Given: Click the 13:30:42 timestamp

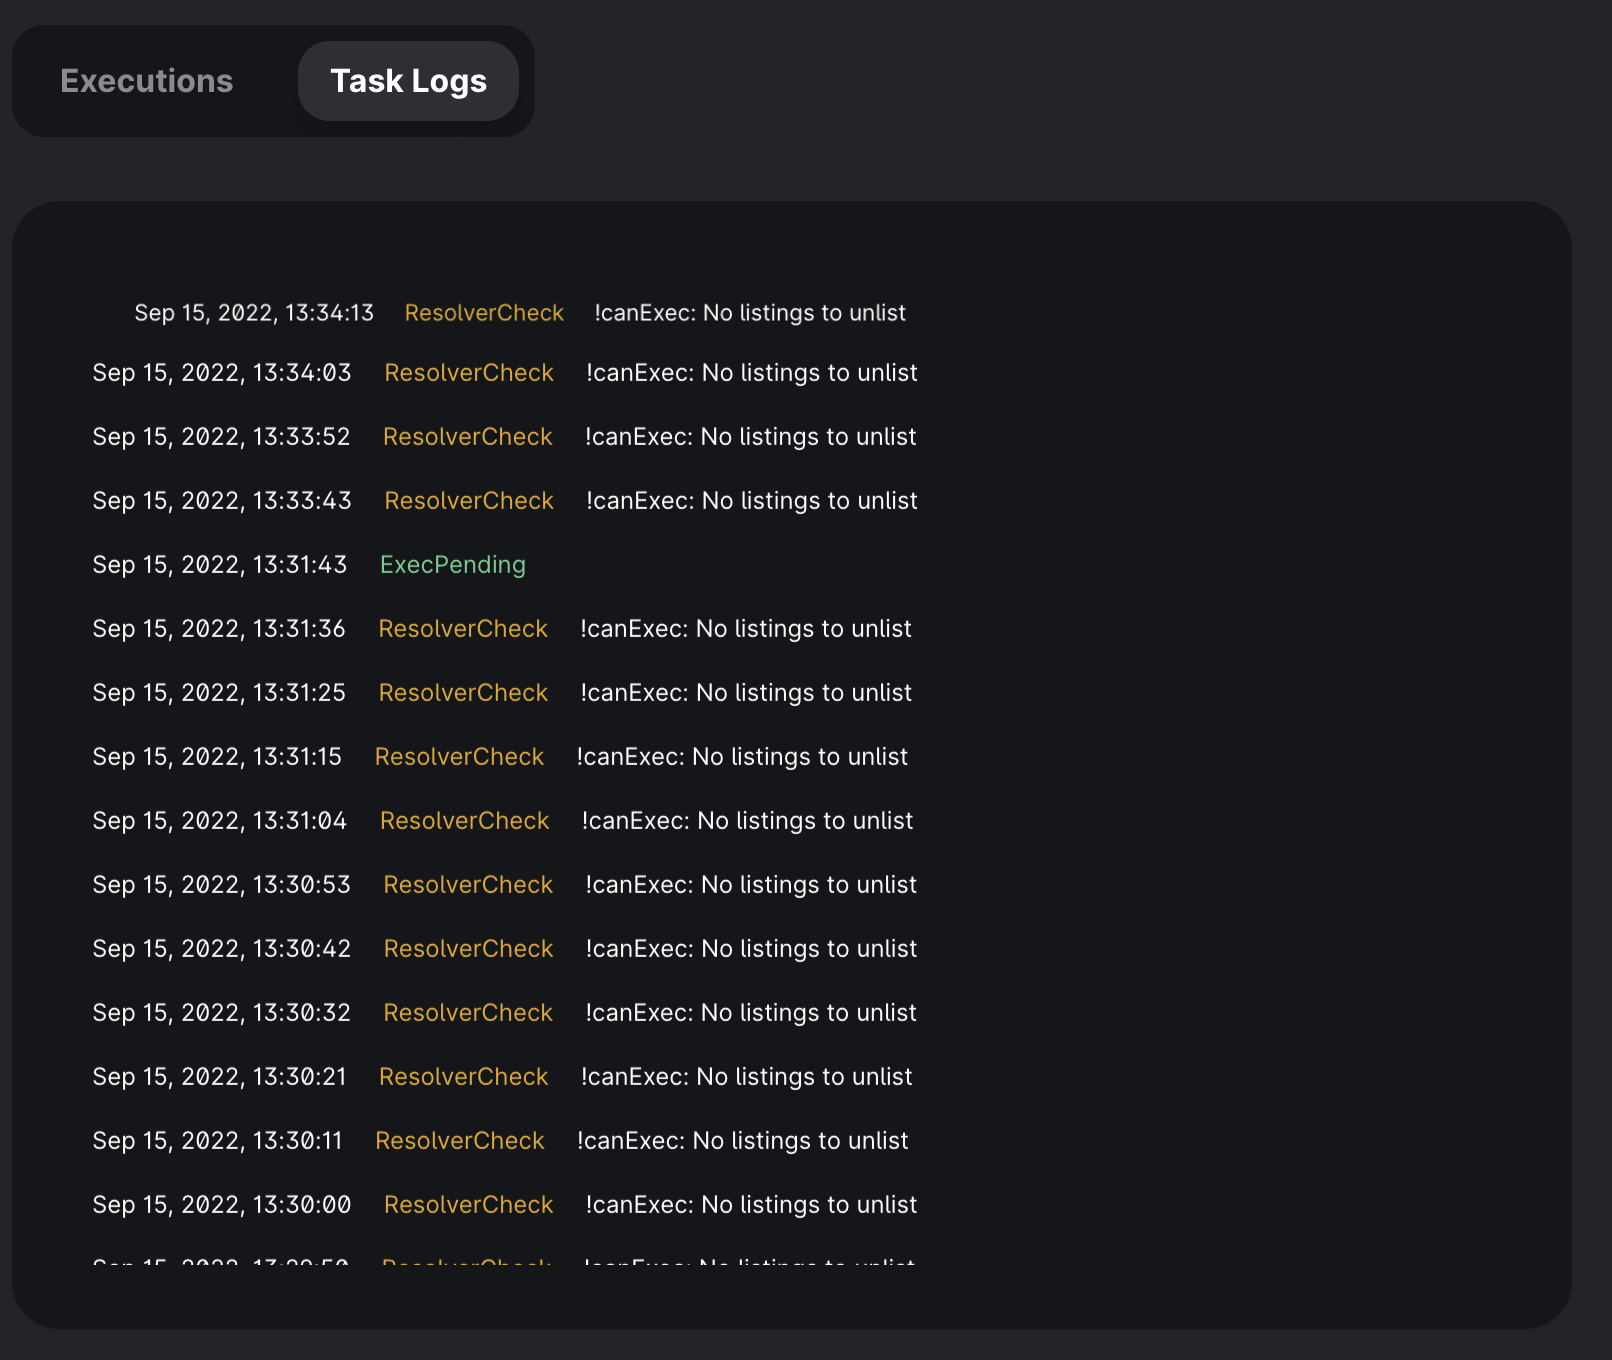Looking at the screenshot, I should pyautogui.click(x=222, y=949).
